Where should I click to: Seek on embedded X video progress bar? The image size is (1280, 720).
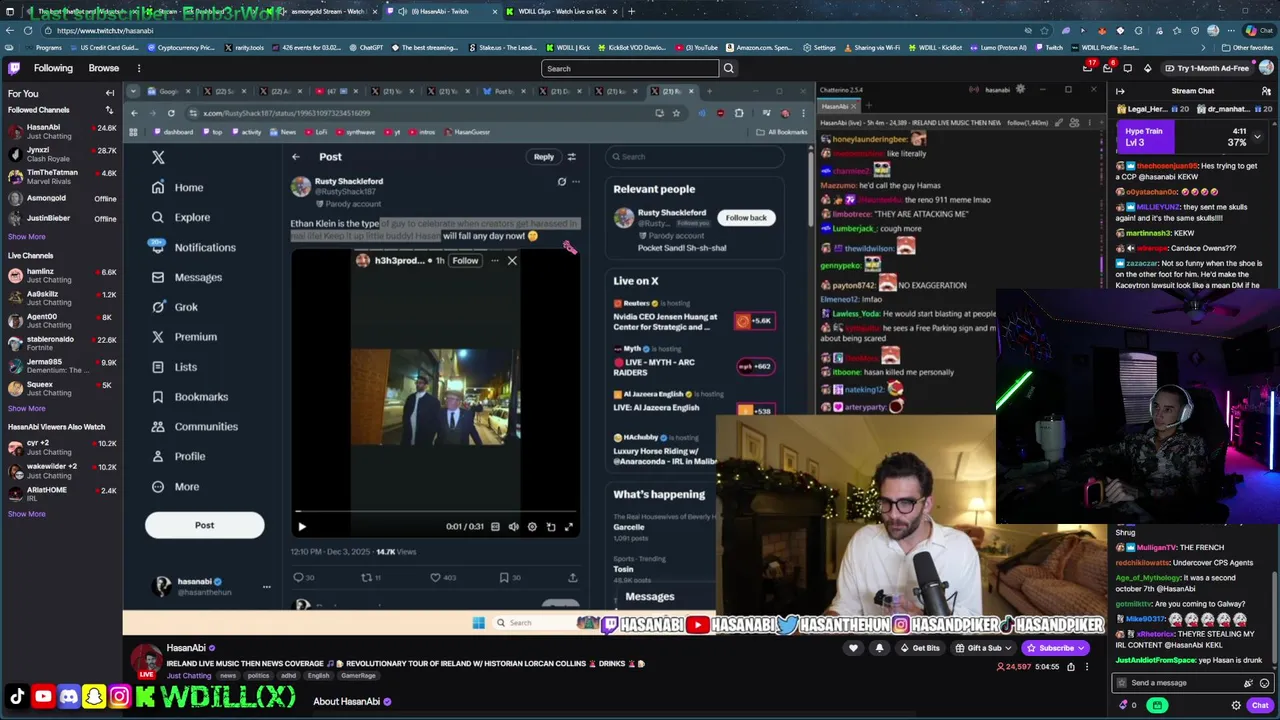(435, 512)
